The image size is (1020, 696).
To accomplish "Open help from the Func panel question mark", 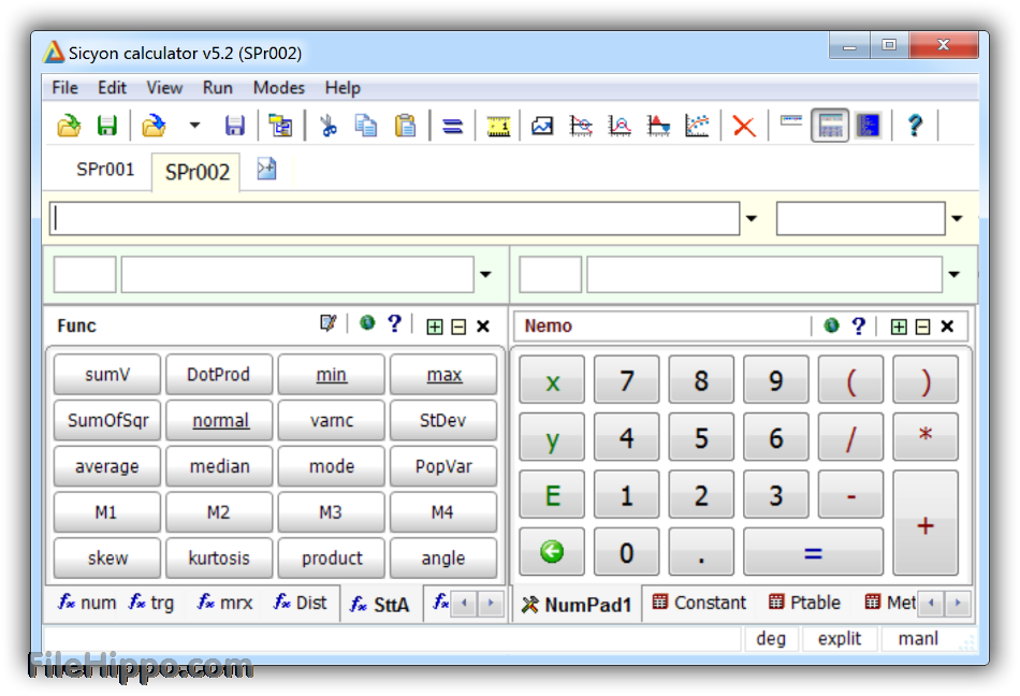I will [394, 324].
